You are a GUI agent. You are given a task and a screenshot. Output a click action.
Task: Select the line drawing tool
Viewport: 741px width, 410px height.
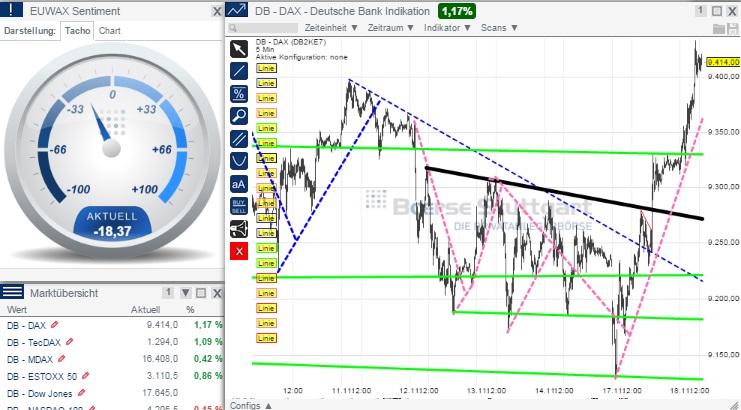pyautogui.click(x=239, y=71)
